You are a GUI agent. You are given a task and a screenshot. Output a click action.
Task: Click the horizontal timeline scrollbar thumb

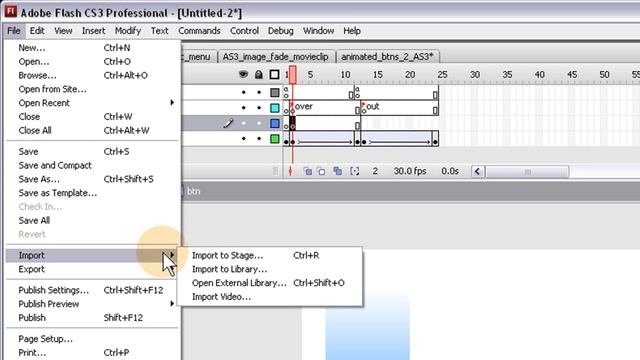pos(527,171)
